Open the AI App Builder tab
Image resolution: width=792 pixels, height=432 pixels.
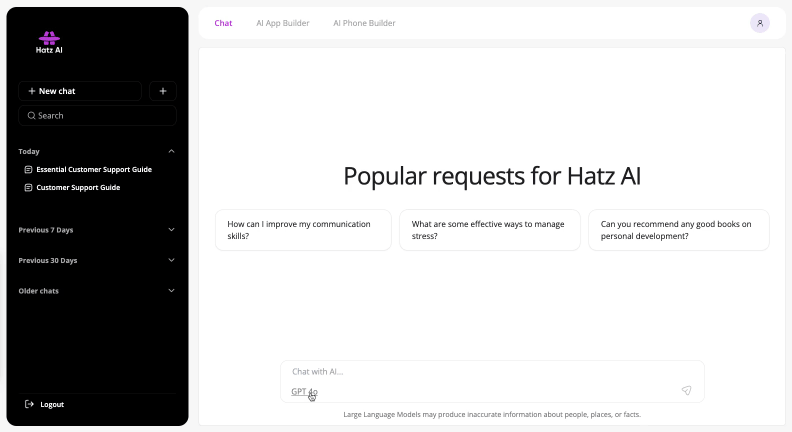pos(283,23)
